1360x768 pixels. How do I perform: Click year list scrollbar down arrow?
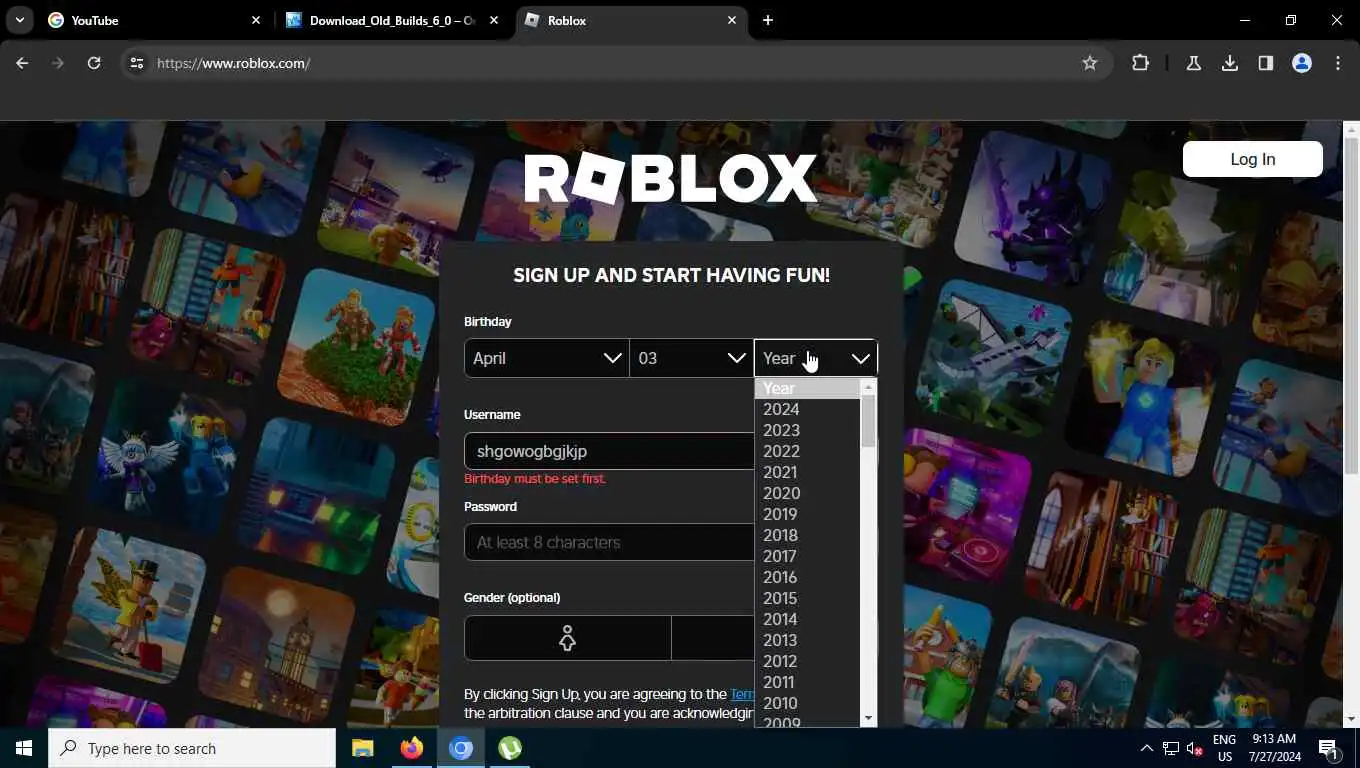point(868,718)
